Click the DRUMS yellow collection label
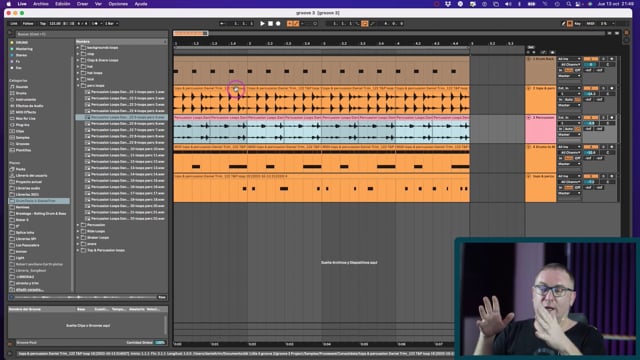Screen dimensions: 640x360 point(22,42)
